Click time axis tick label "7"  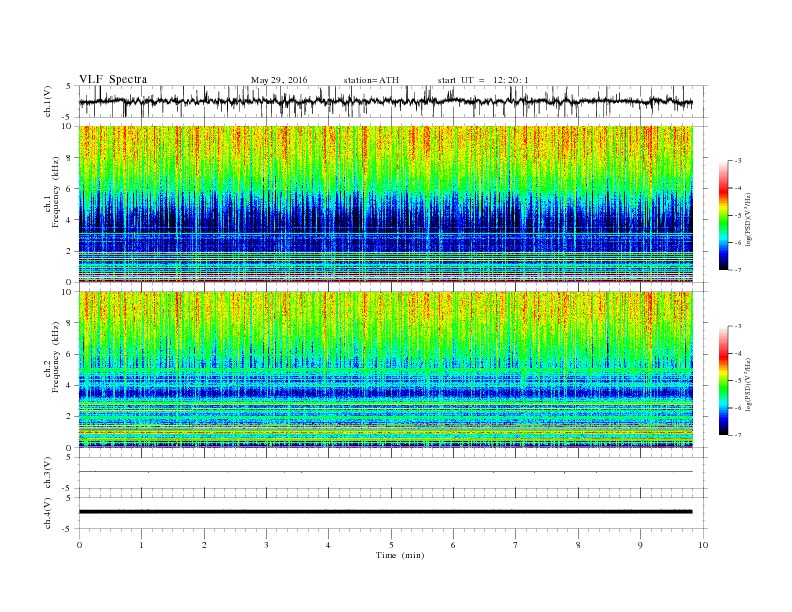point(516,545)
